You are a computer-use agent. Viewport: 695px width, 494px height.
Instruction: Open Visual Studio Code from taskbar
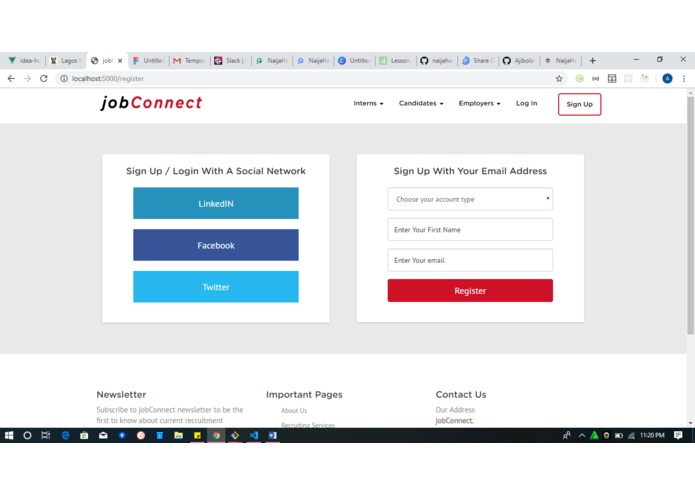(254, 436)
